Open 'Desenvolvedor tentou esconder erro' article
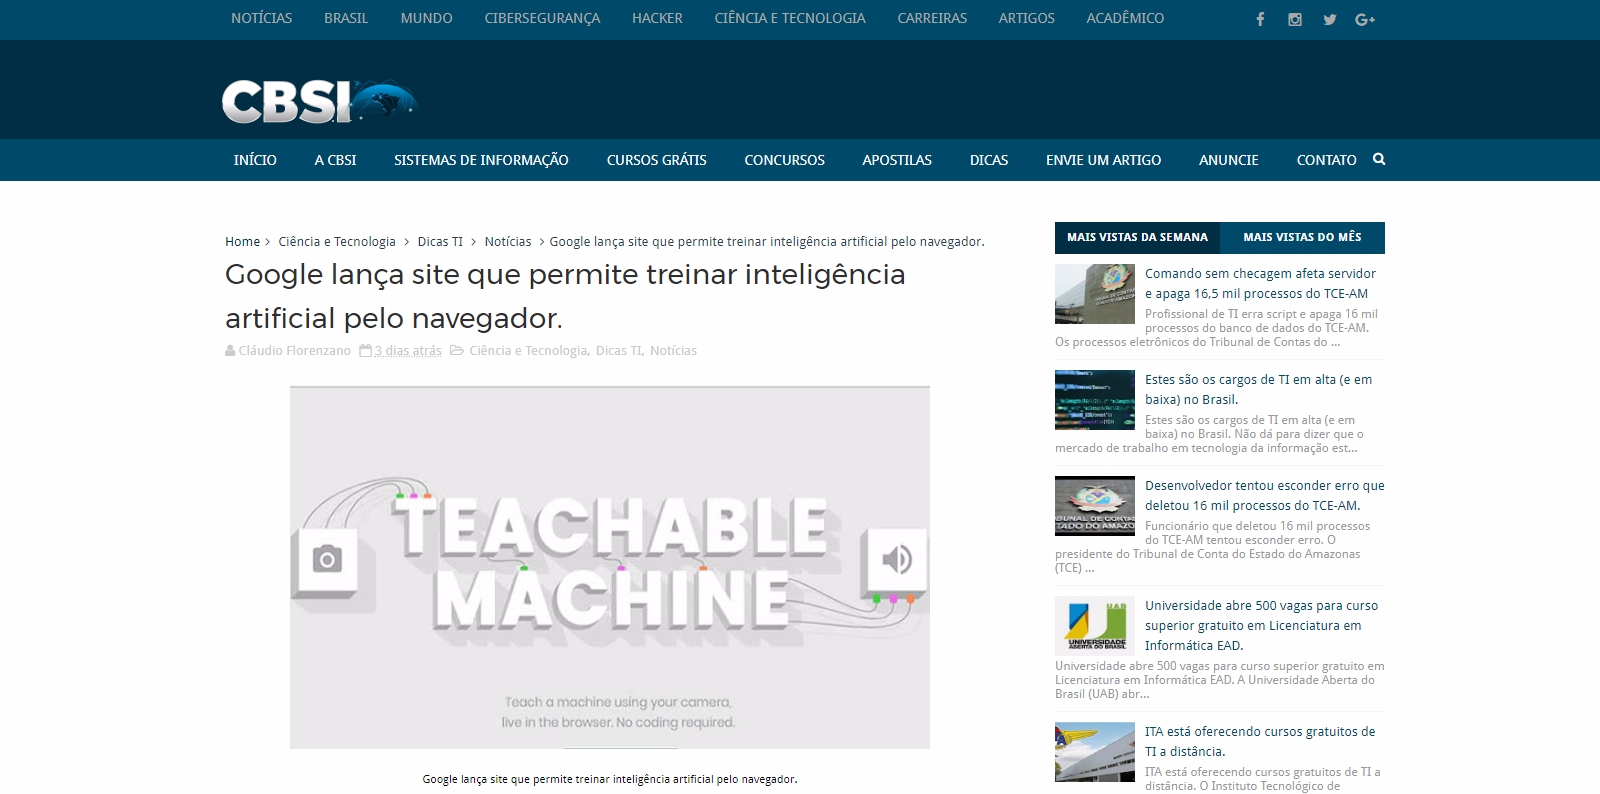 point(1264,495)
